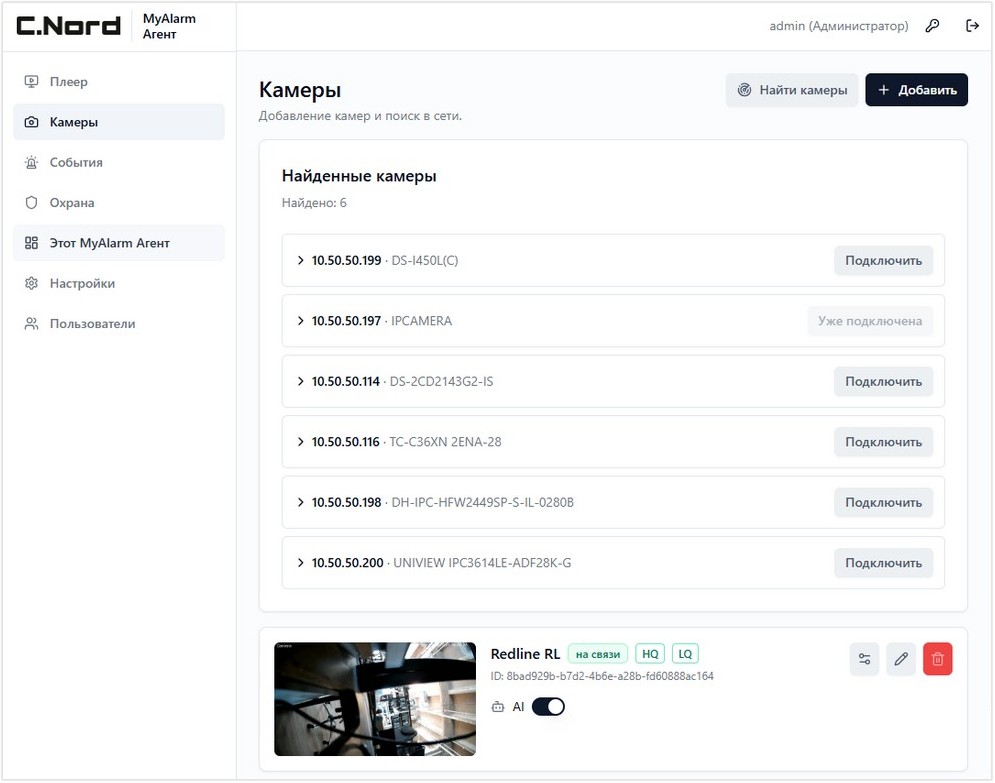Open the Плеер menu label in the sidebar
This screenshot has width=995, height=783.
[69, 82]
